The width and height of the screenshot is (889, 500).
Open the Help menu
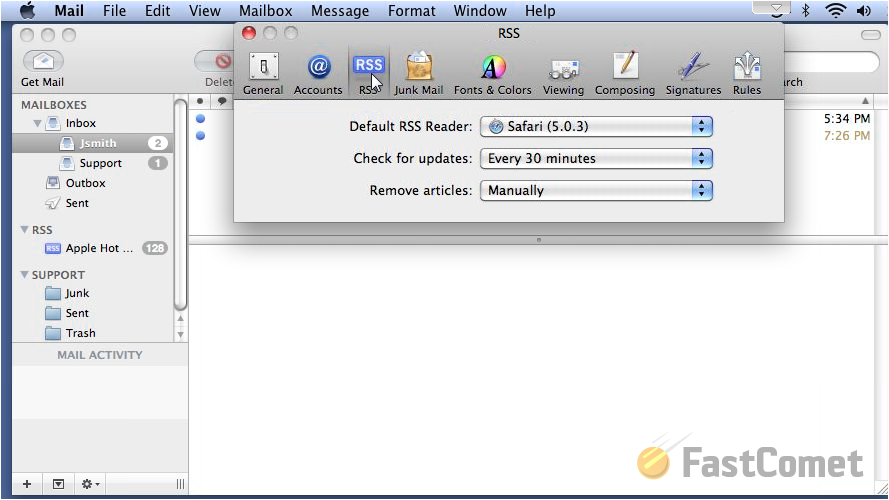(540, 10)
